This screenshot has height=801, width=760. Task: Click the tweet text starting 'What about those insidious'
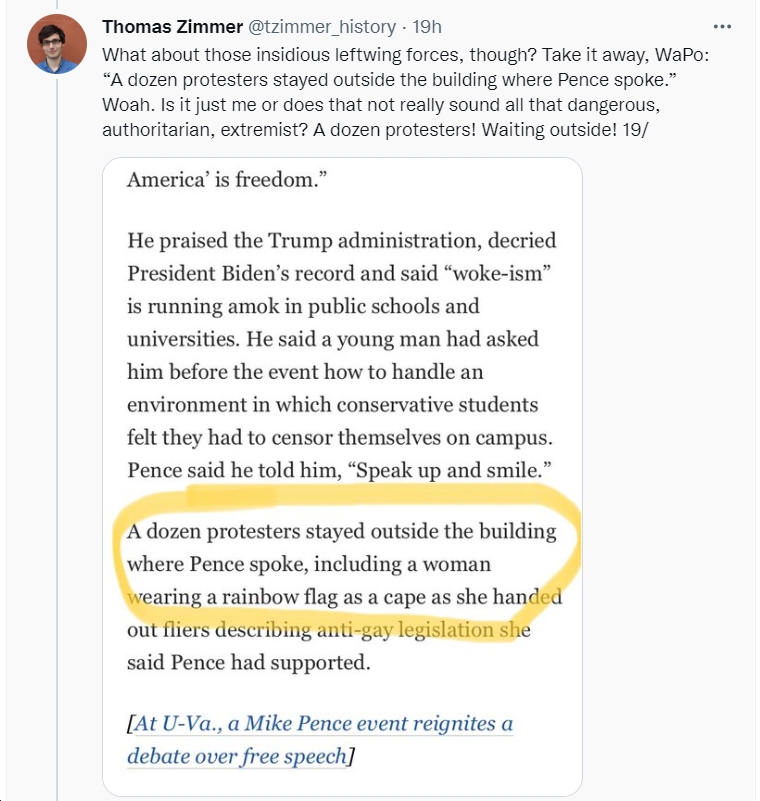(x=406, y=92)
